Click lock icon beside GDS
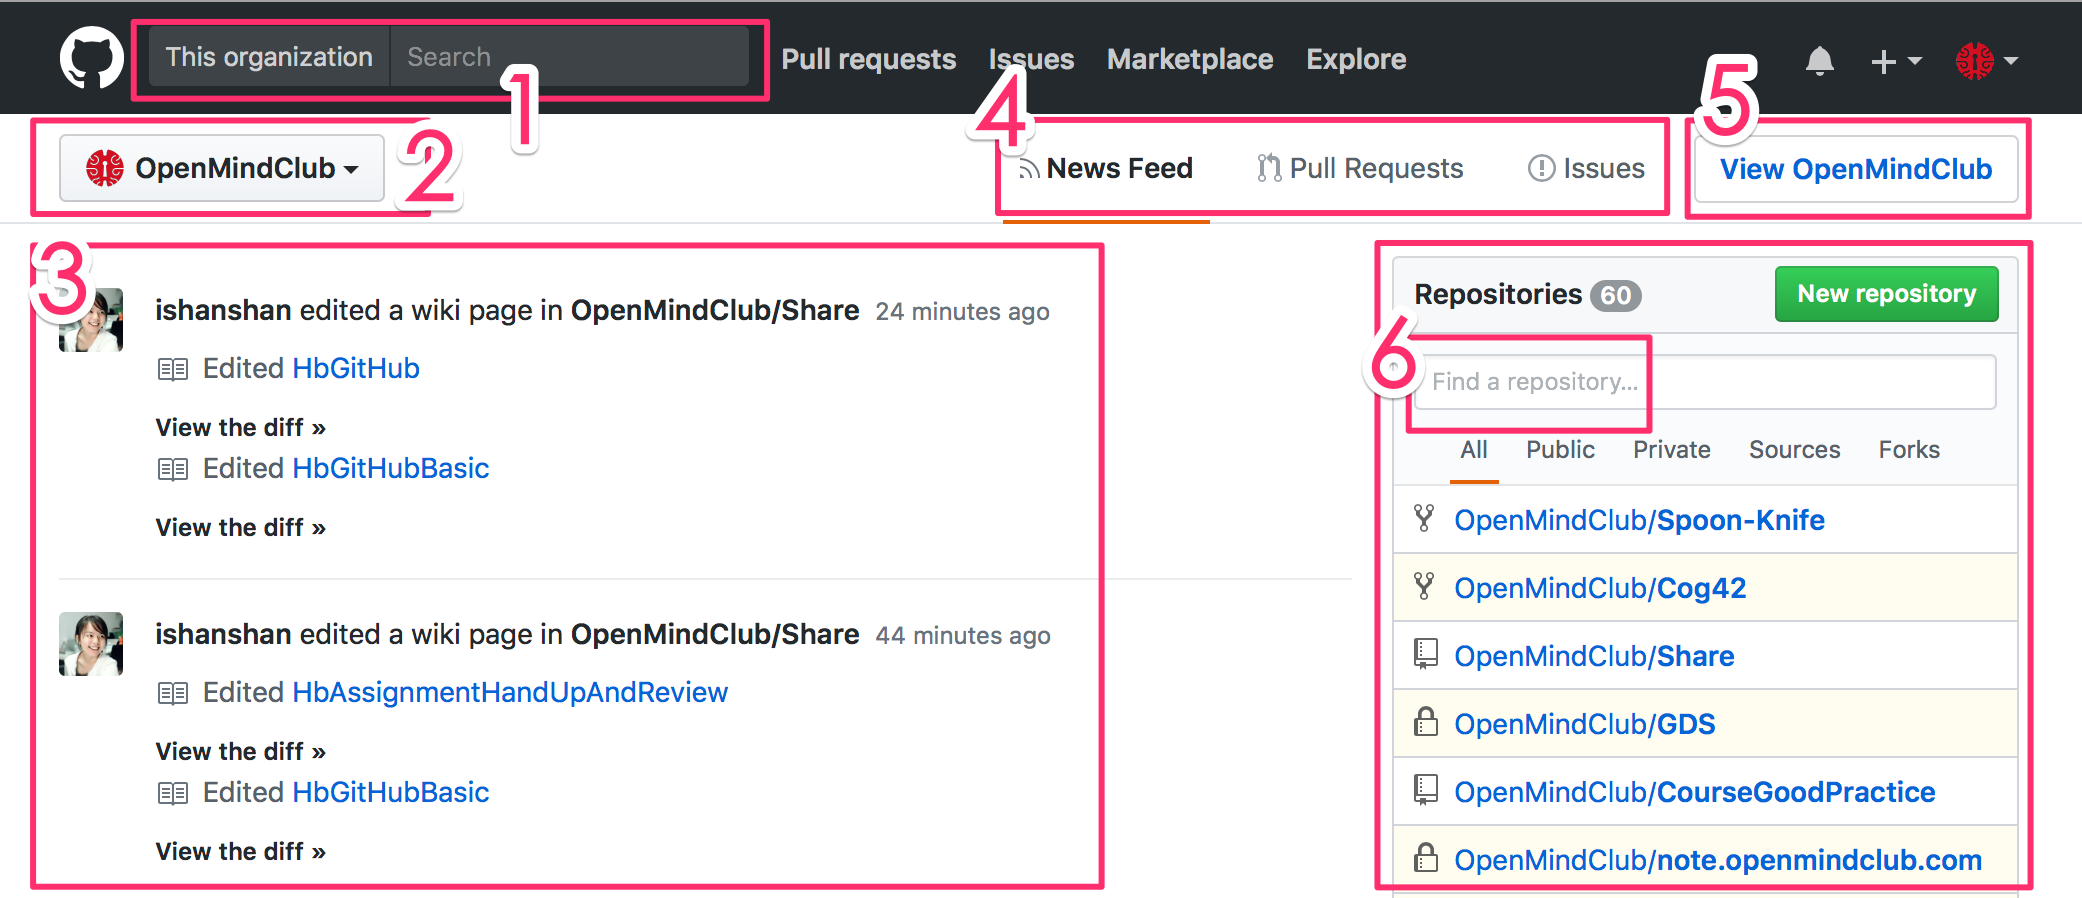Viewport: 2082px width, 898px height. coord(1426,721)
